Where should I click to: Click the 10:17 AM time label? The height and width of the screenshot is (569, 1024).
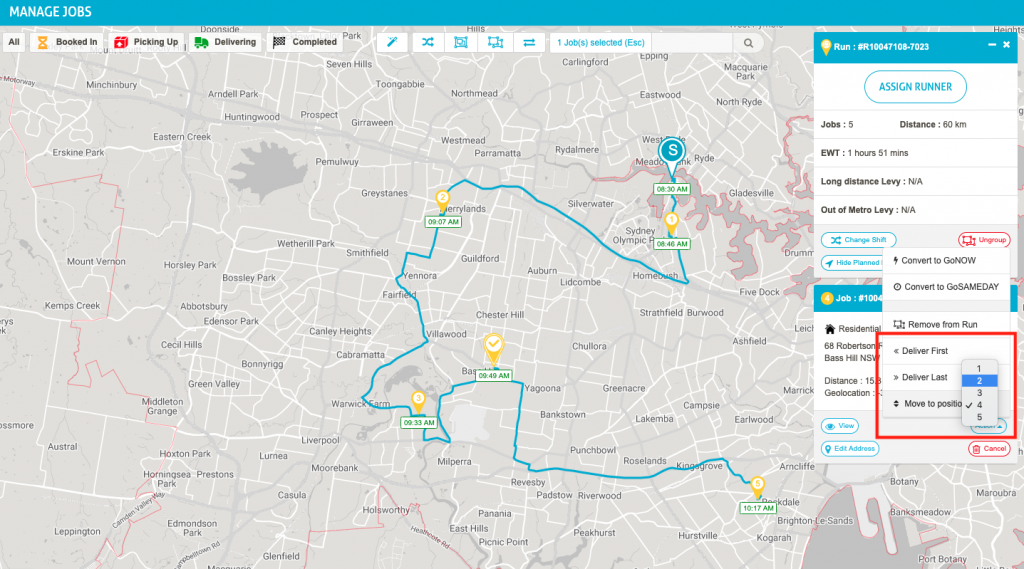[x=758, y=508]
